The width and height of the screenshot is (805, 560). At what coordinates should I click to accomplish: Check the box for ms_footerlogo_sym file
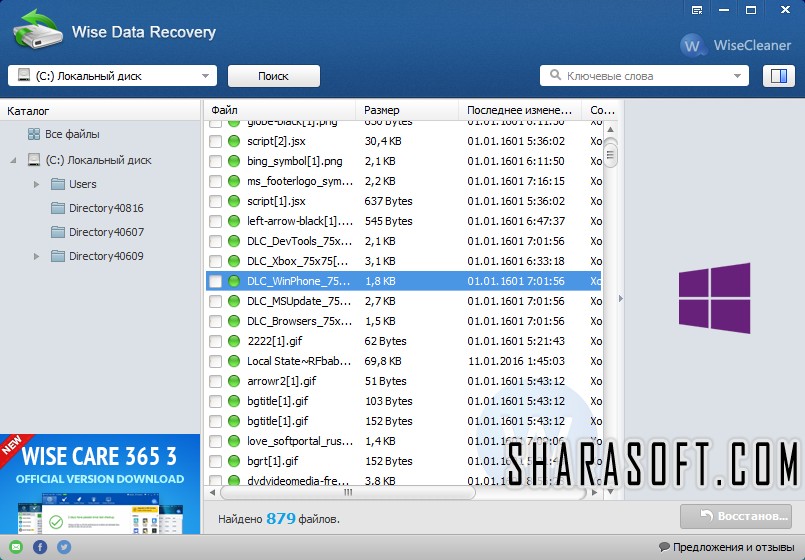coord(216,181)
